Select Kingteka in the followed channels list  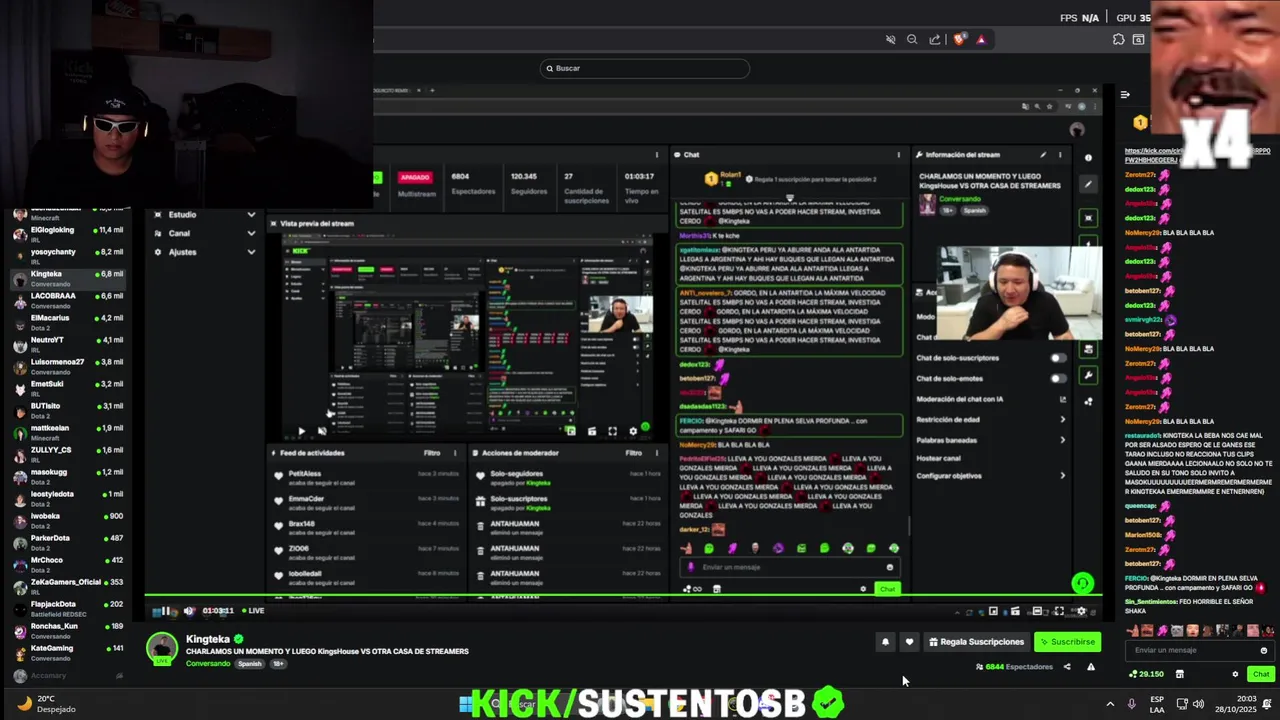[68, 278]
